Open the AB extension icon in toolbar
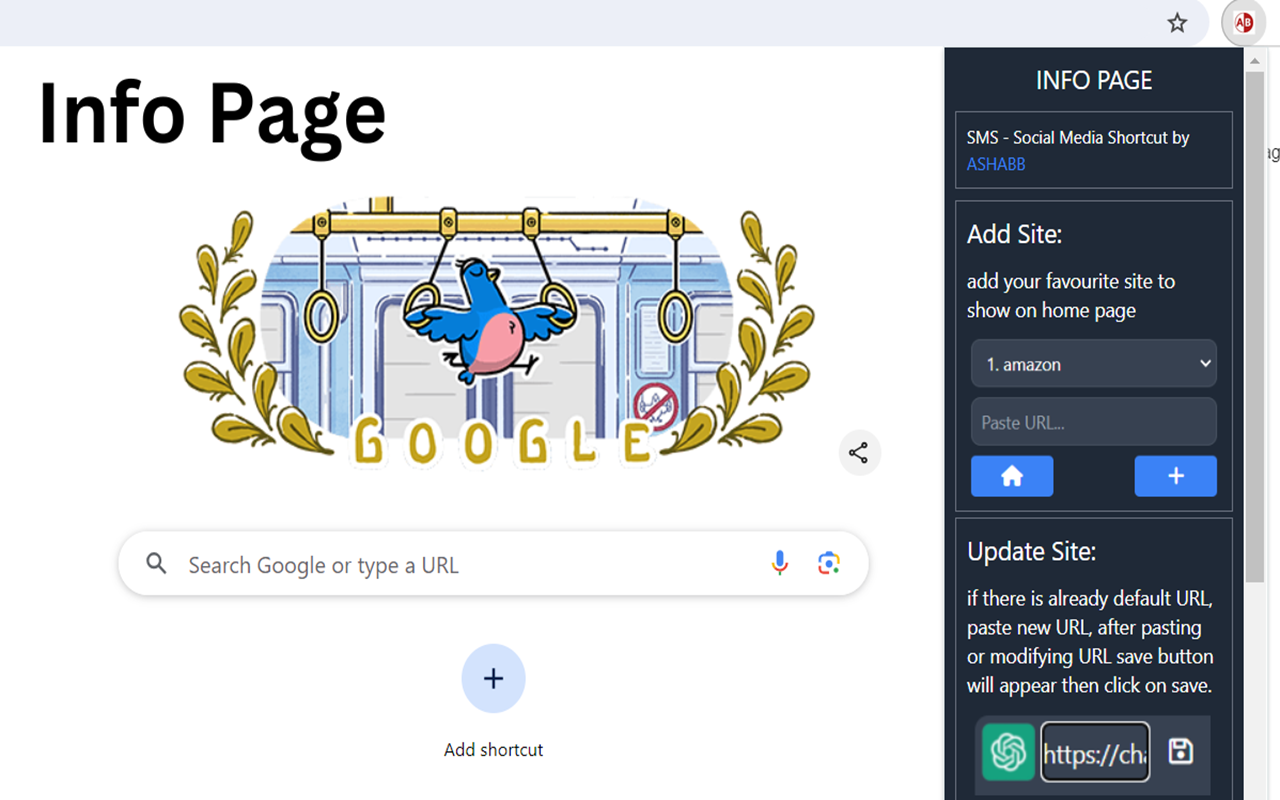The height and width of the screenshot is (800, 1280). pos(1244,23)
